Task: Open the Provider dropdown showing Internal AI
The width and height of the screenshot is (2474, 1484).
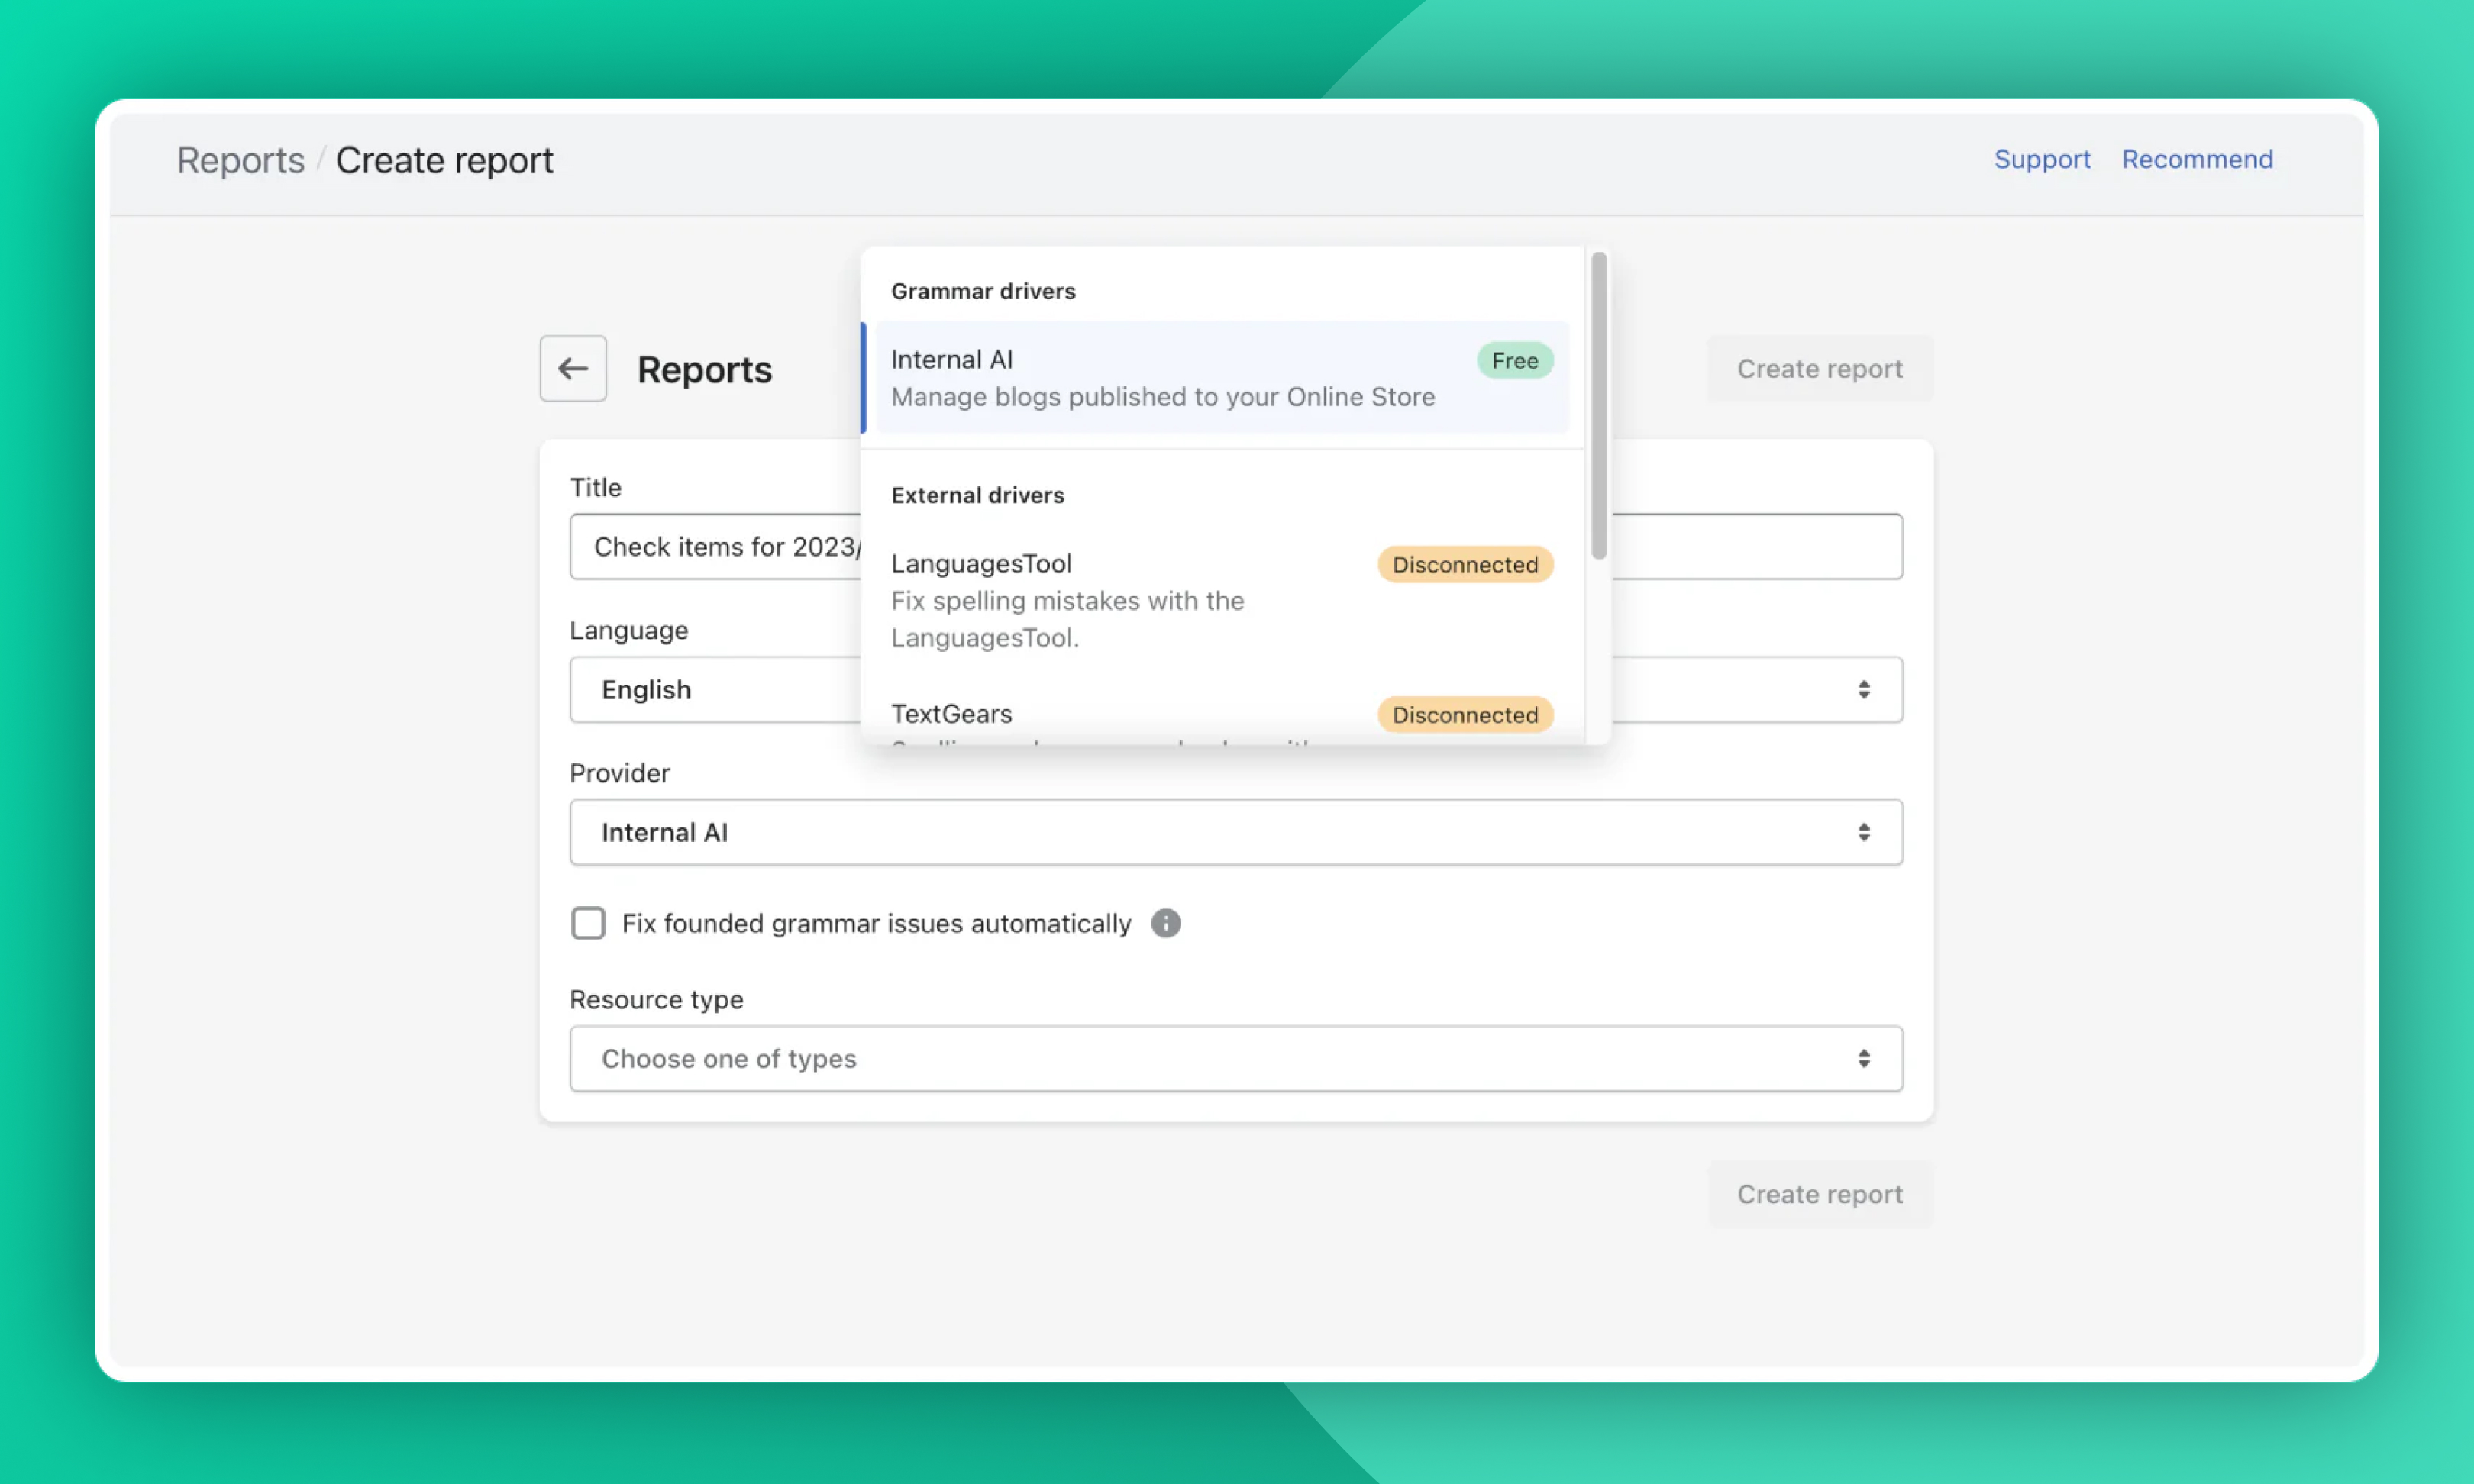Action: [x=1235, y=832]
